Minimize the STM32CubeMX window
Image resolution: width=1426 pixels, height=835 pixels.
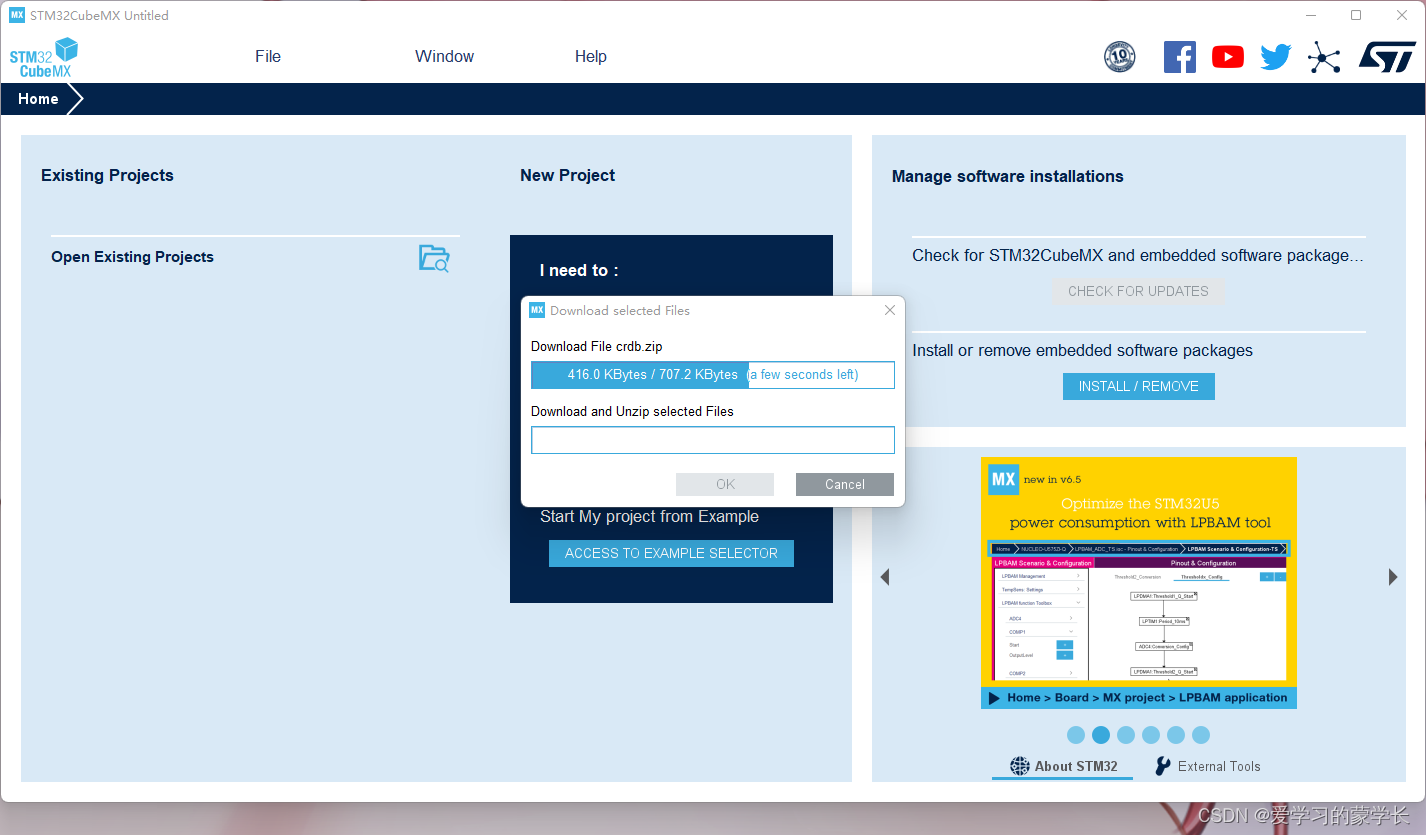[1312, 15]
